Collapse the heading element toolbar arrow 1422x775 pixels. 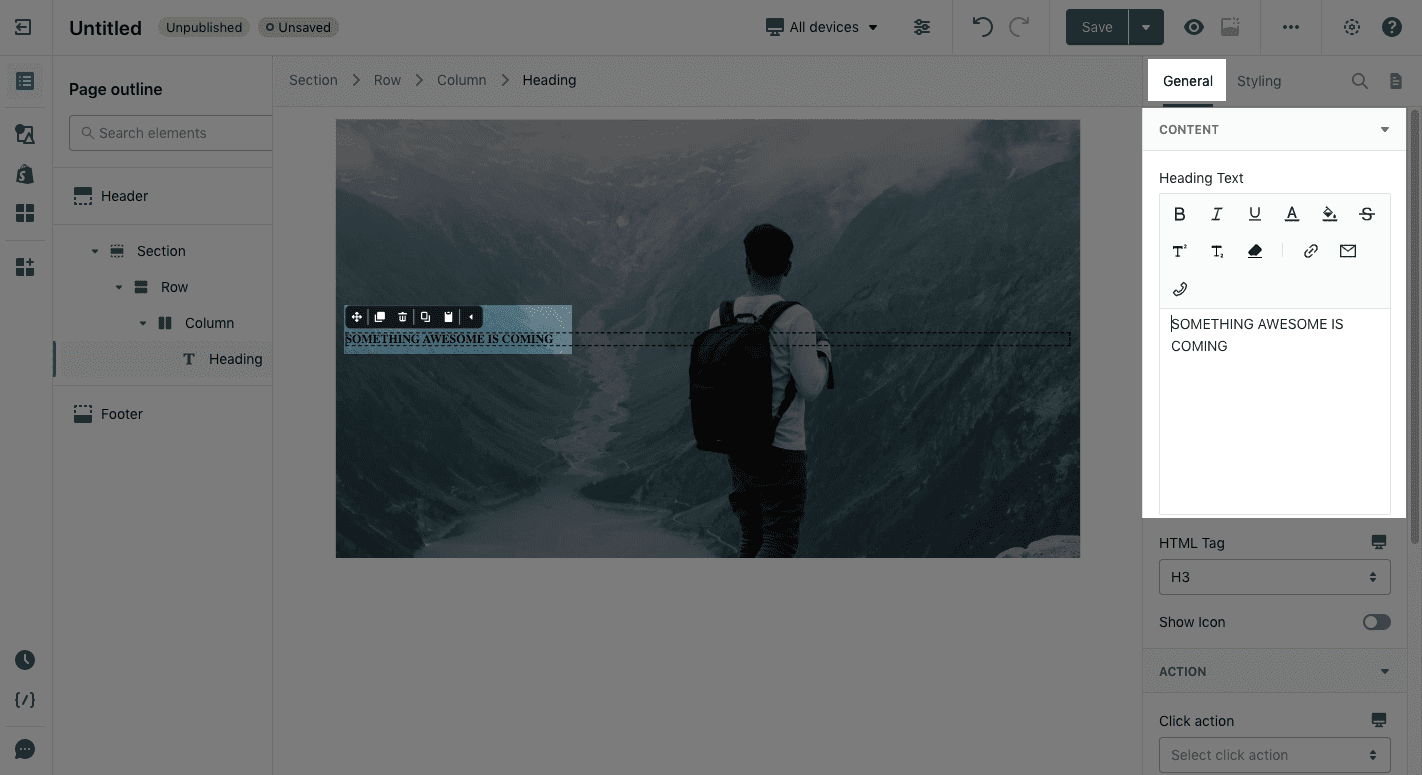471,317
